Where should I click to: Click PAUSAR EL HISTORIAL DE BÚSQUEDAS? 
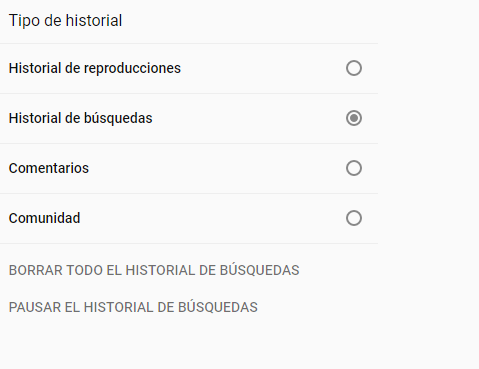point(133,307)
